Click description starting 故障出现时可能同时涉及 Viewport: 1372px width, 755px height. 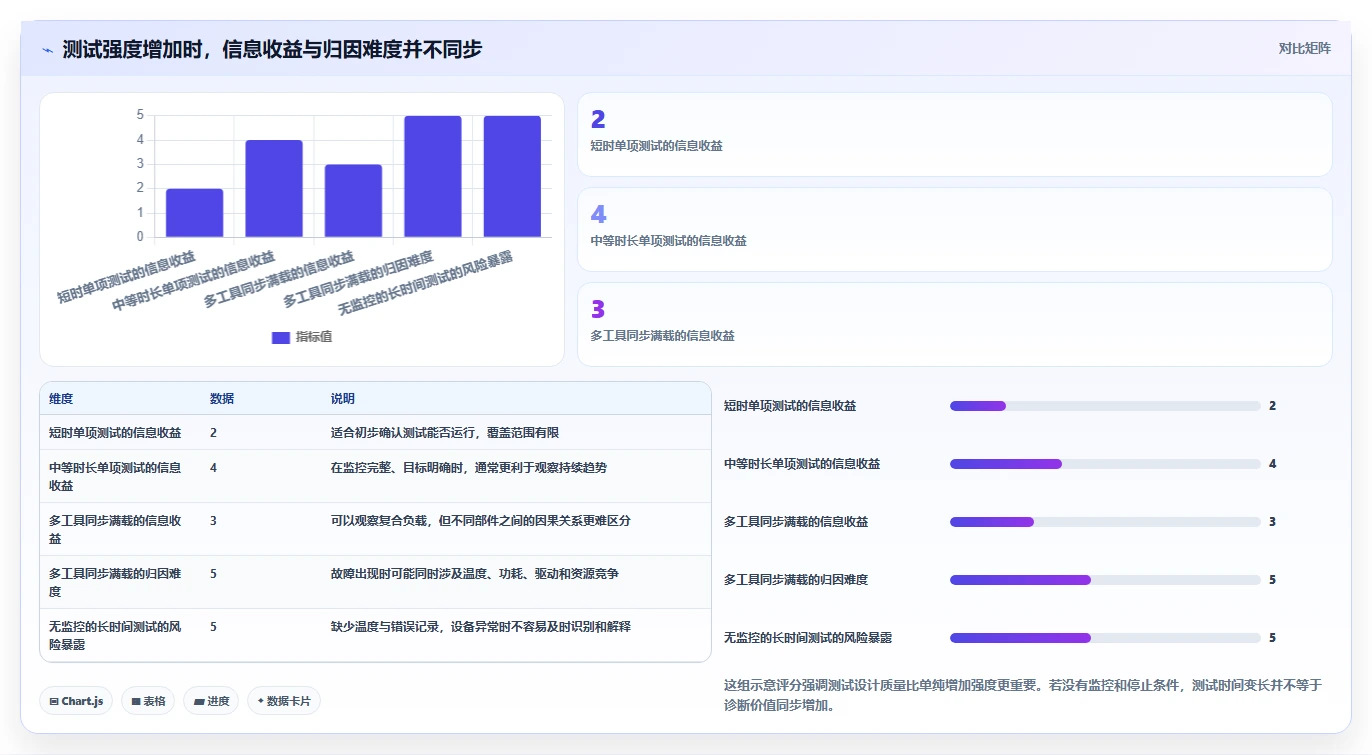click(475, 573)
